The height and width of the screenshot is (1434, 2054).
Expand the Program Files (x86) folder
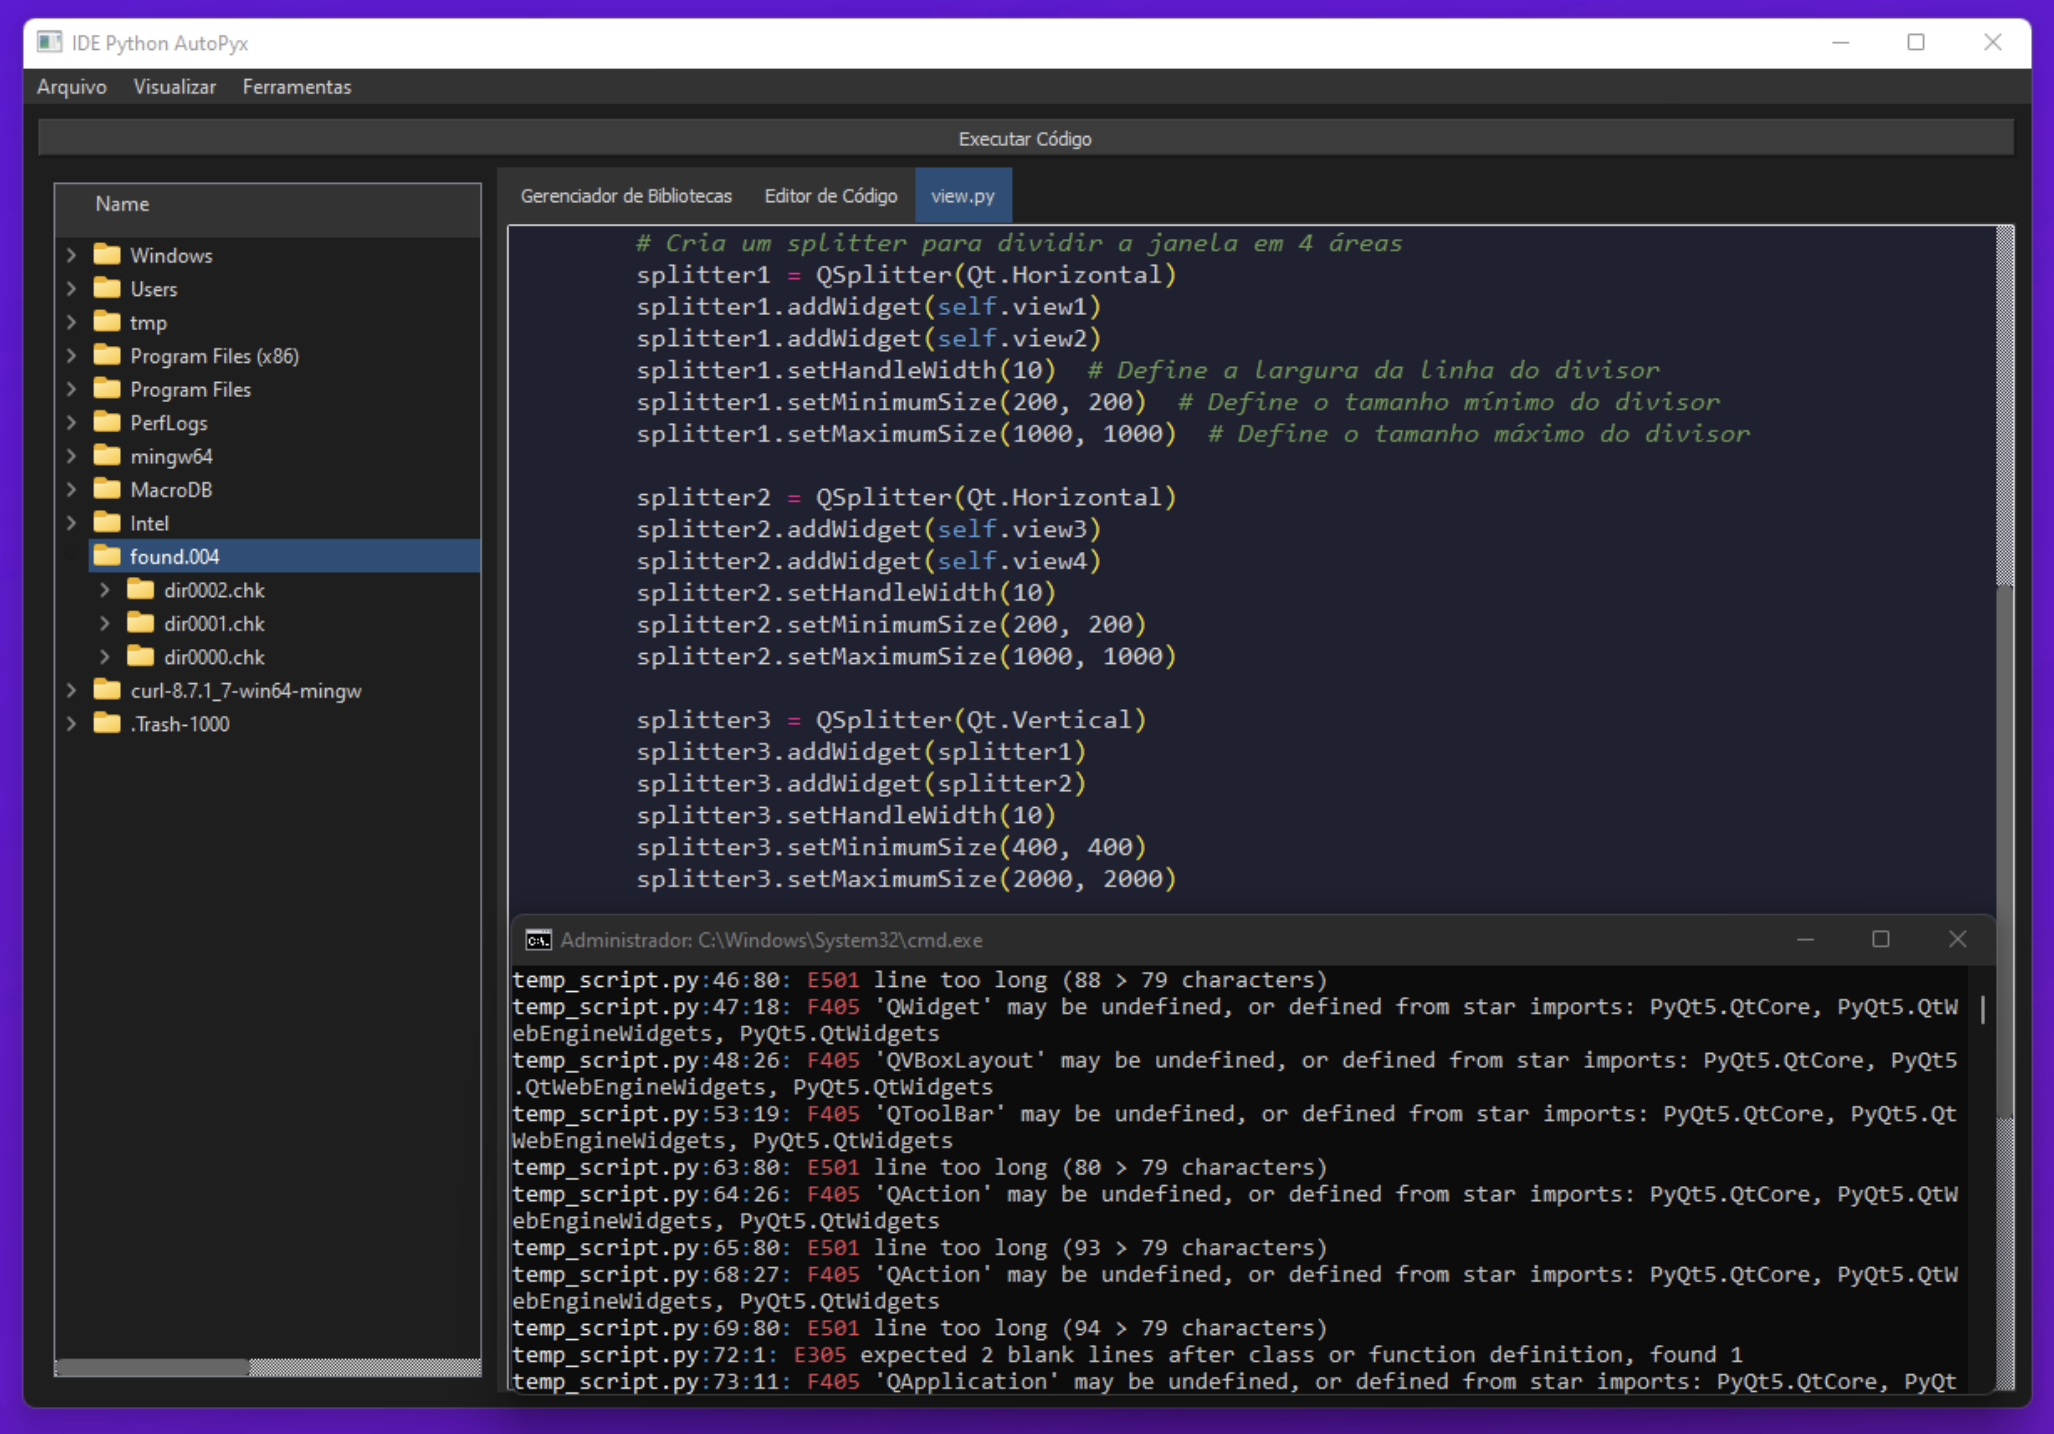coord(72,356)
